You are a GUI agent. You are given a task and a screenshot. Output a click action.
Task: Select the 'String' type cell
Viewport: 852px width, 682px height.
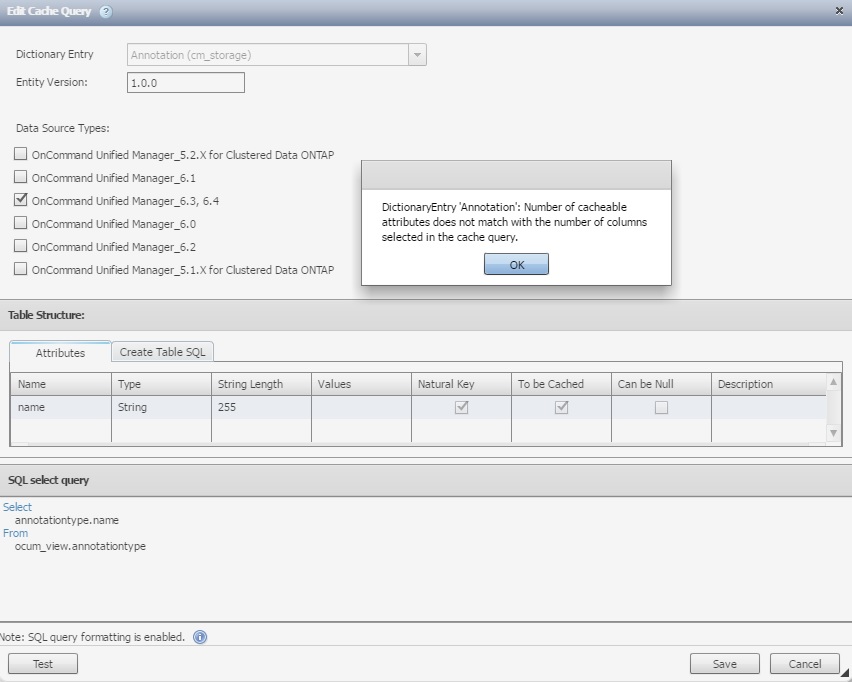tap(161, 407)
